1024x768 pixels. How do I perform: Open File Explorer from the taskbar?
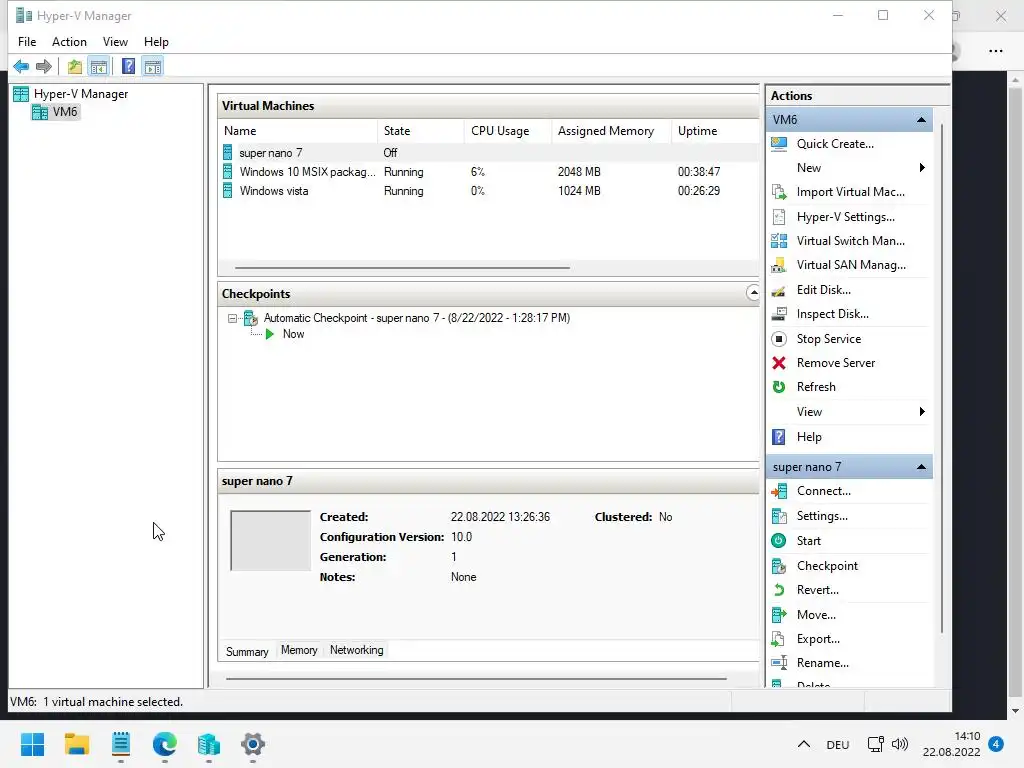point(77,744)
